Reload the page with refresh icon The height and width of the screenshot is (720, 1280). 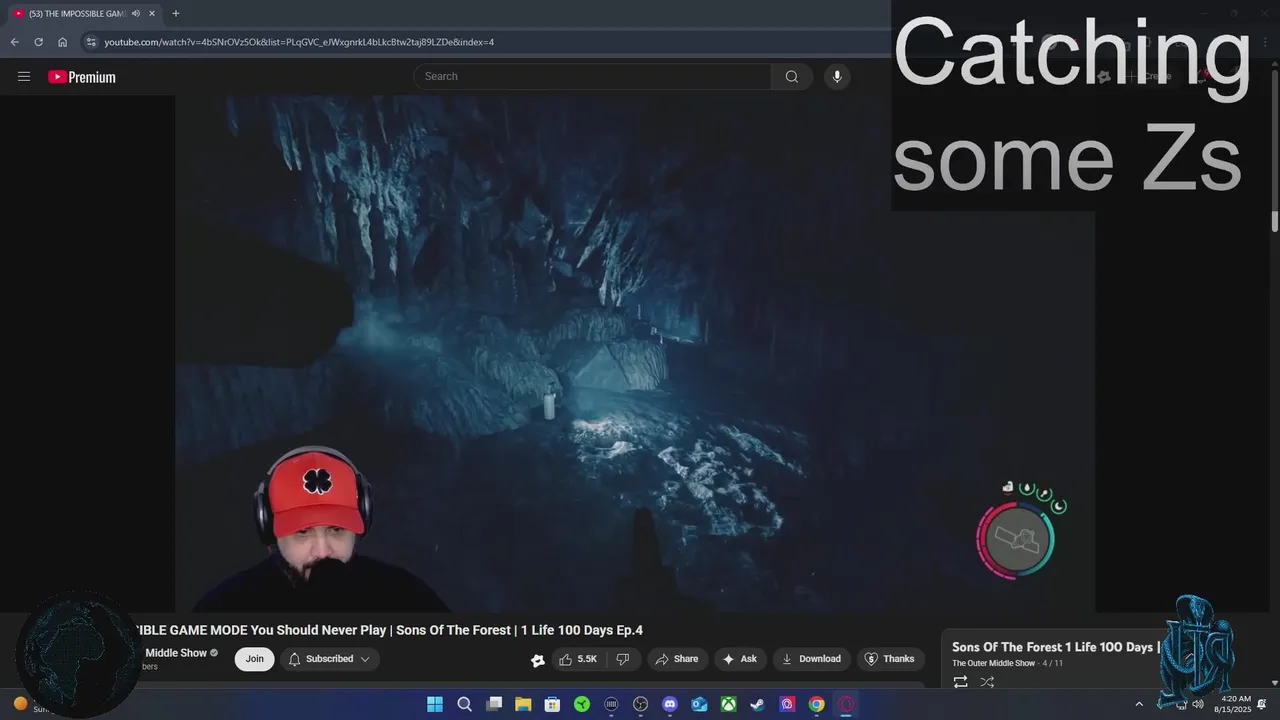(x=38, y=42)
